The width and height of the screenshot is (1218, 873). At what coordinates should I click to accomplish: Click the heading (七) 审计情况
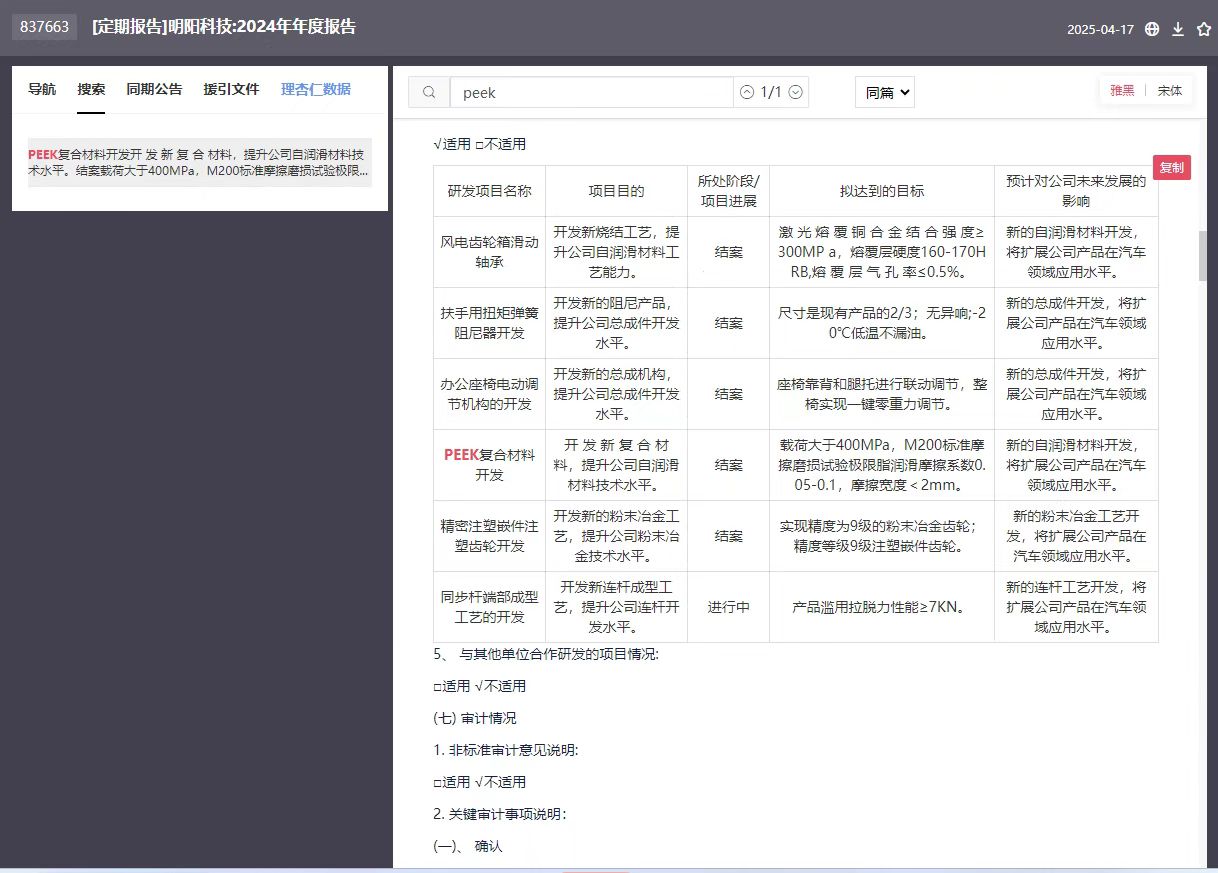point(475,718)
